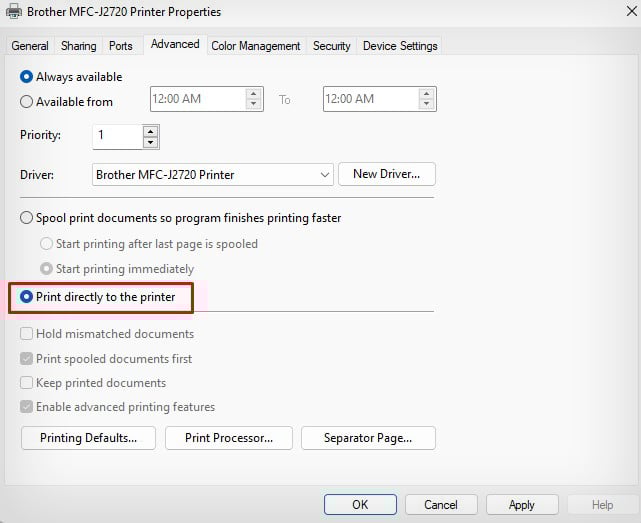This screenshot has width=641, height=523.
Task: Click the Priority value field
Action: [118, 137]
